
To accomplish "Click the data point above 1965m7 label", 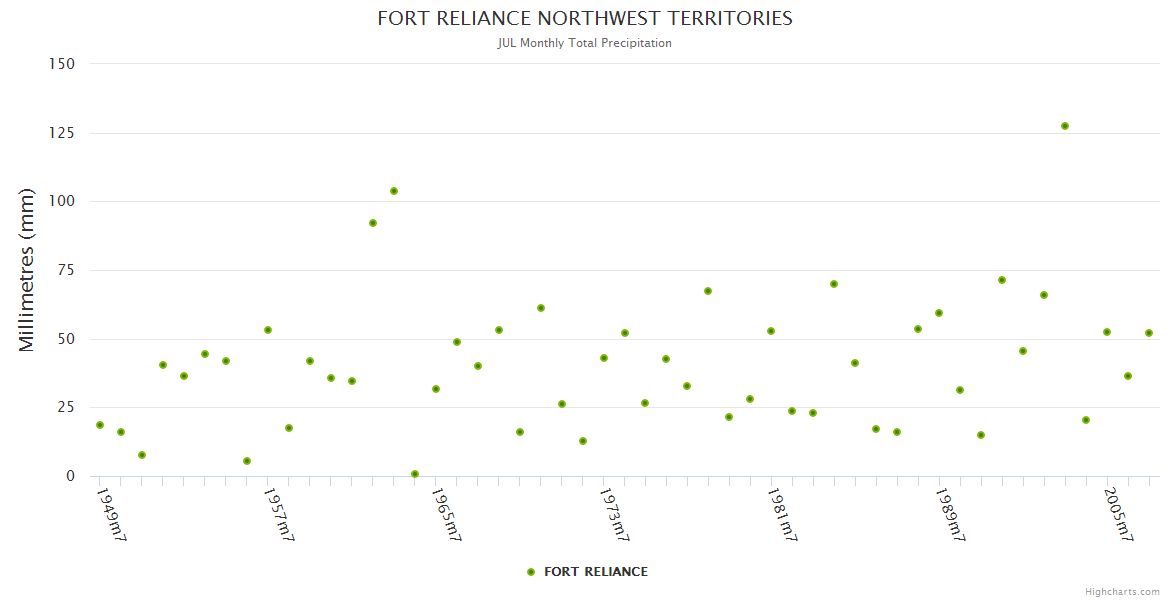I will click(x=436, y=389).
